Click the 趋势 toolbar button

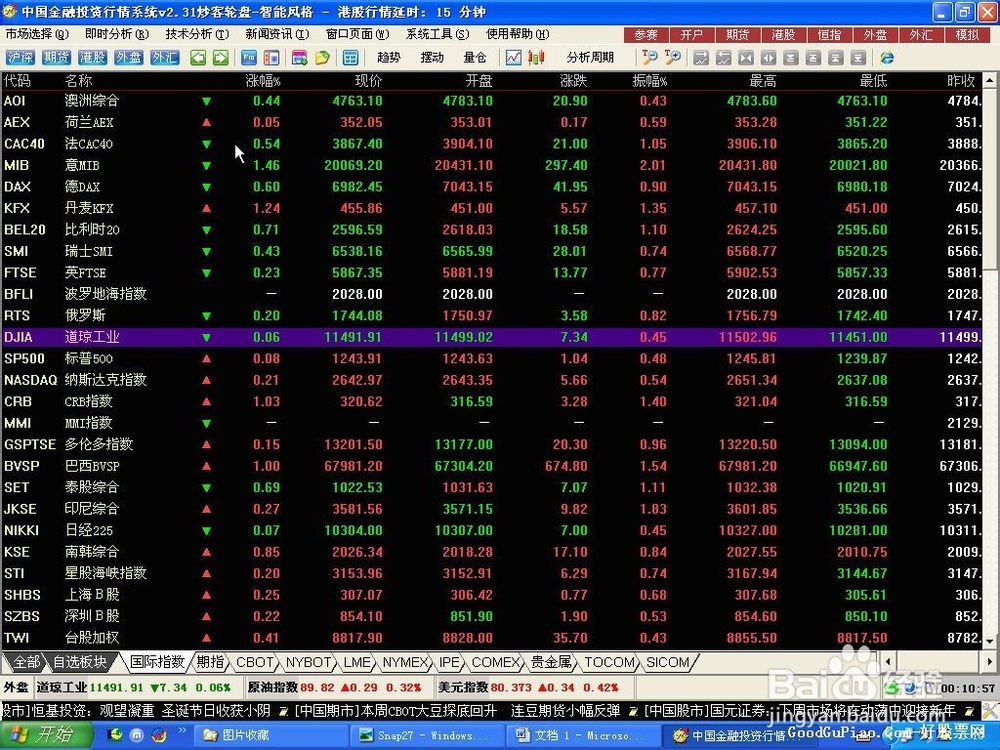(388, 57)
